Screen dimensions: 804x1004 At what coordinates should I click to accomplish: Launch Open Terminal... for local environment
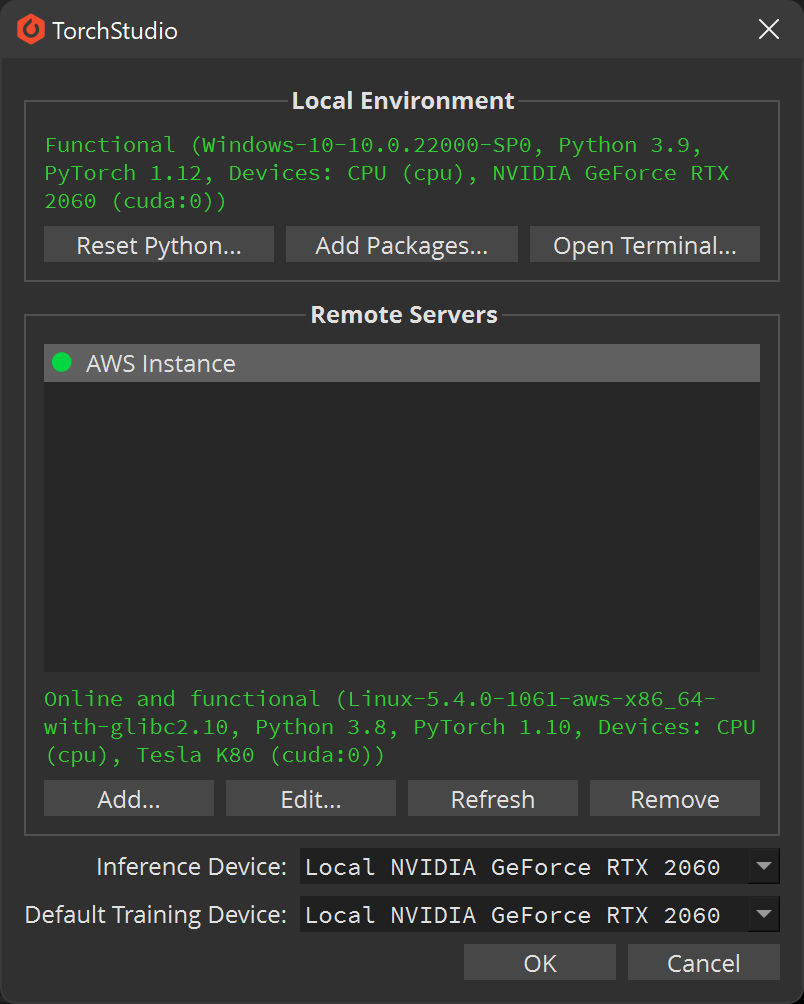click(645, 244)
